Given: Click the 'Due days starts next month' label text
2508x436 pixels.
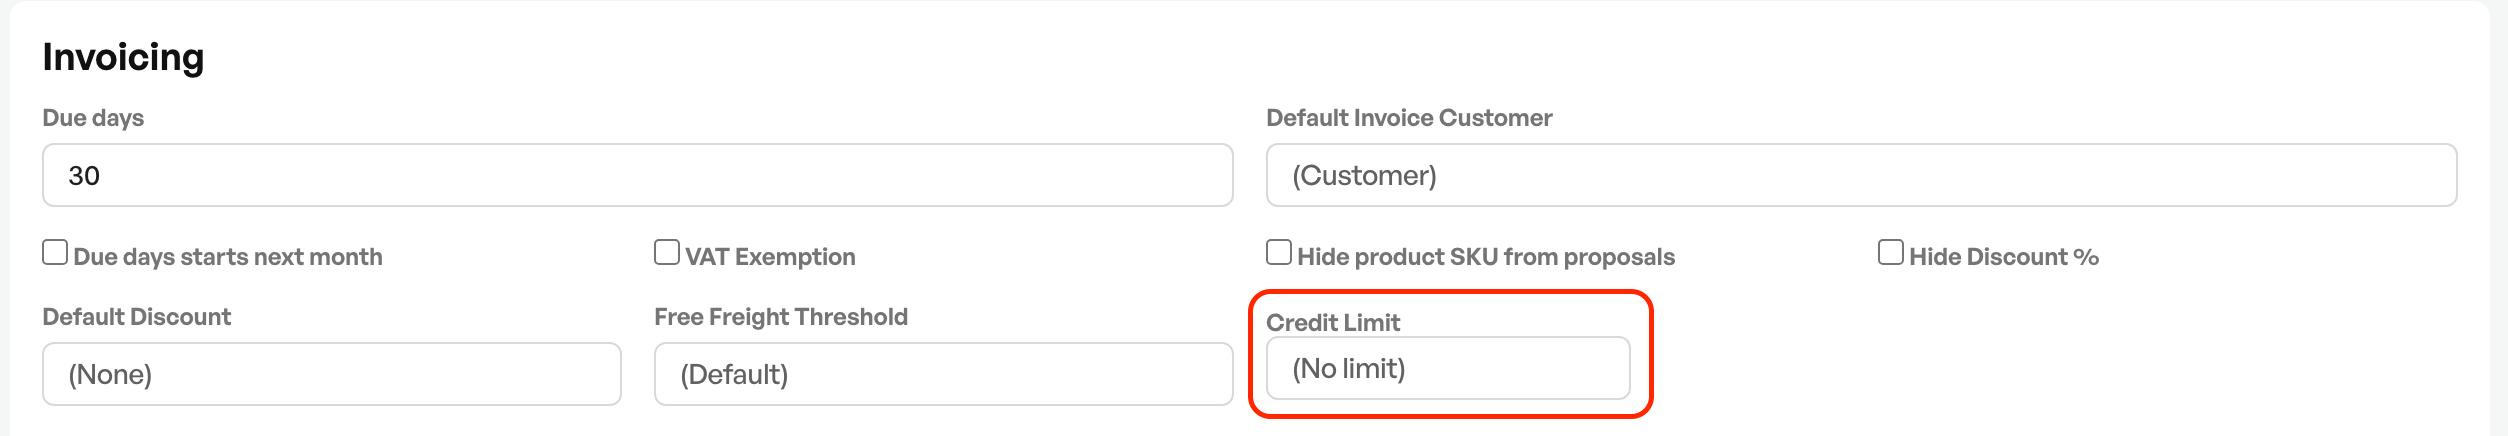Looking at the screenshot, I should coord(228,257).
